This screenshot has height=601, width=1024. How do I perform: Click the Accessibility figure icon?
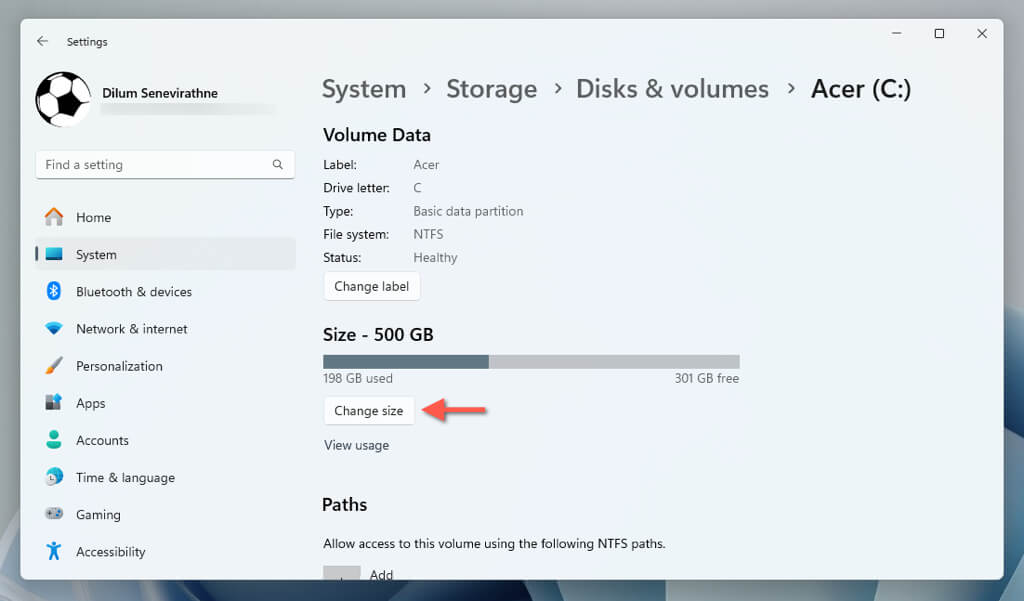click(x=54, y=552)
